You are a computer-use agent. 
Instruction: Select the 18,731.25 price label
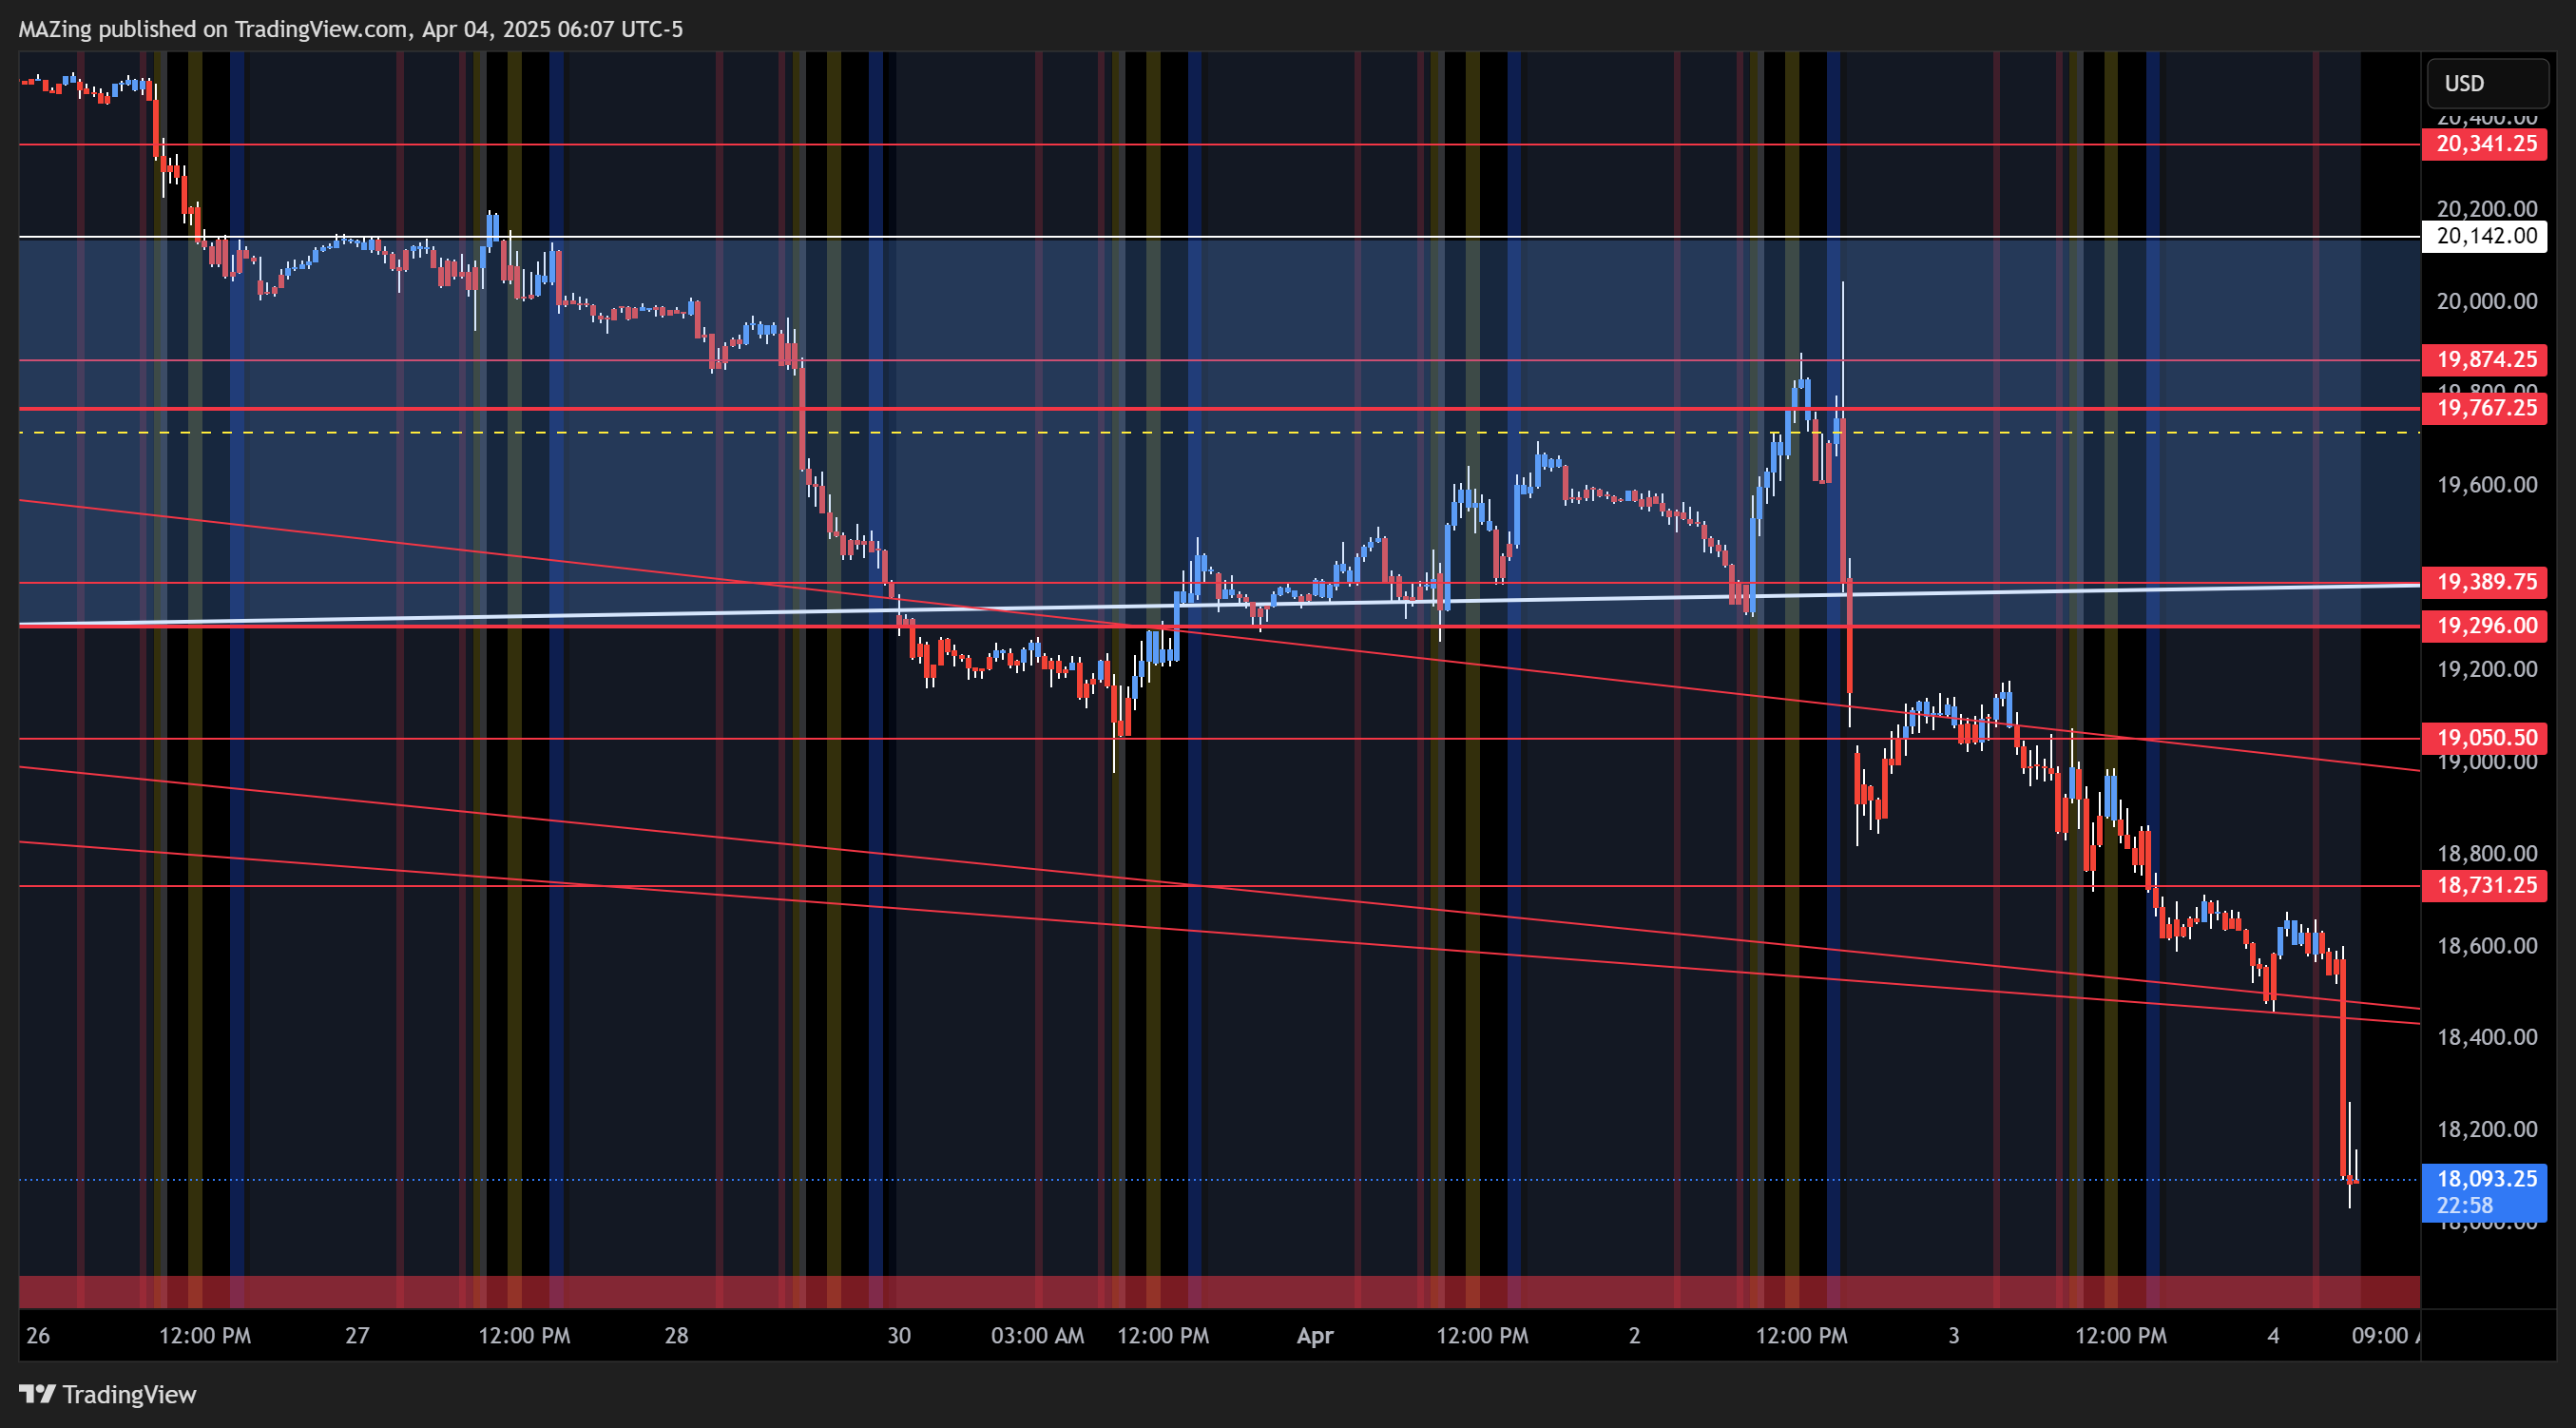pyautogui.click(x=2484, y=885)
